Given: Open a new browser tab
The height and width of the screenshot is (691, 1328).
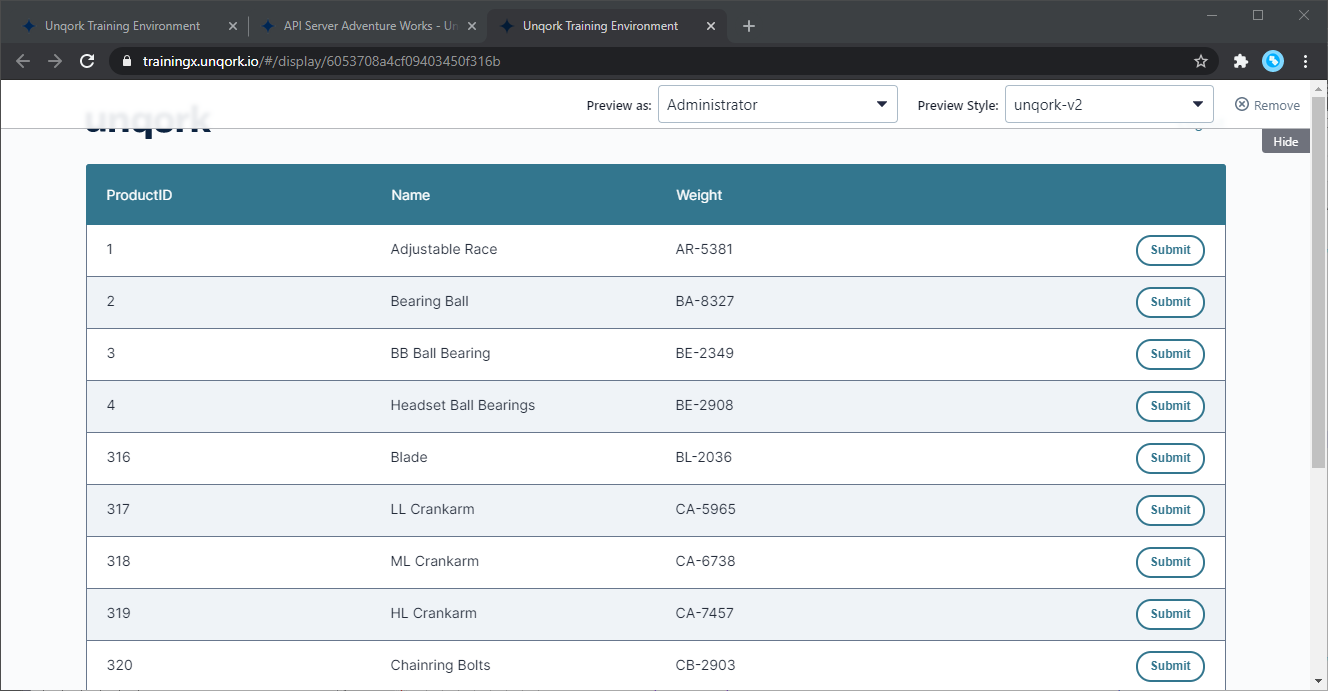Looking at the screenshot, I should [749, 26].
